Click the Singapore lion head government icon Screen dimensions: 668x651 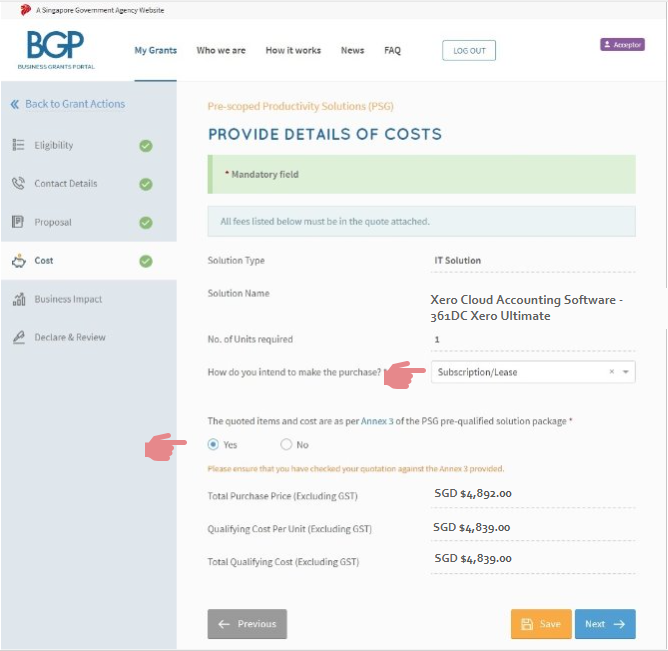[26, 10]
